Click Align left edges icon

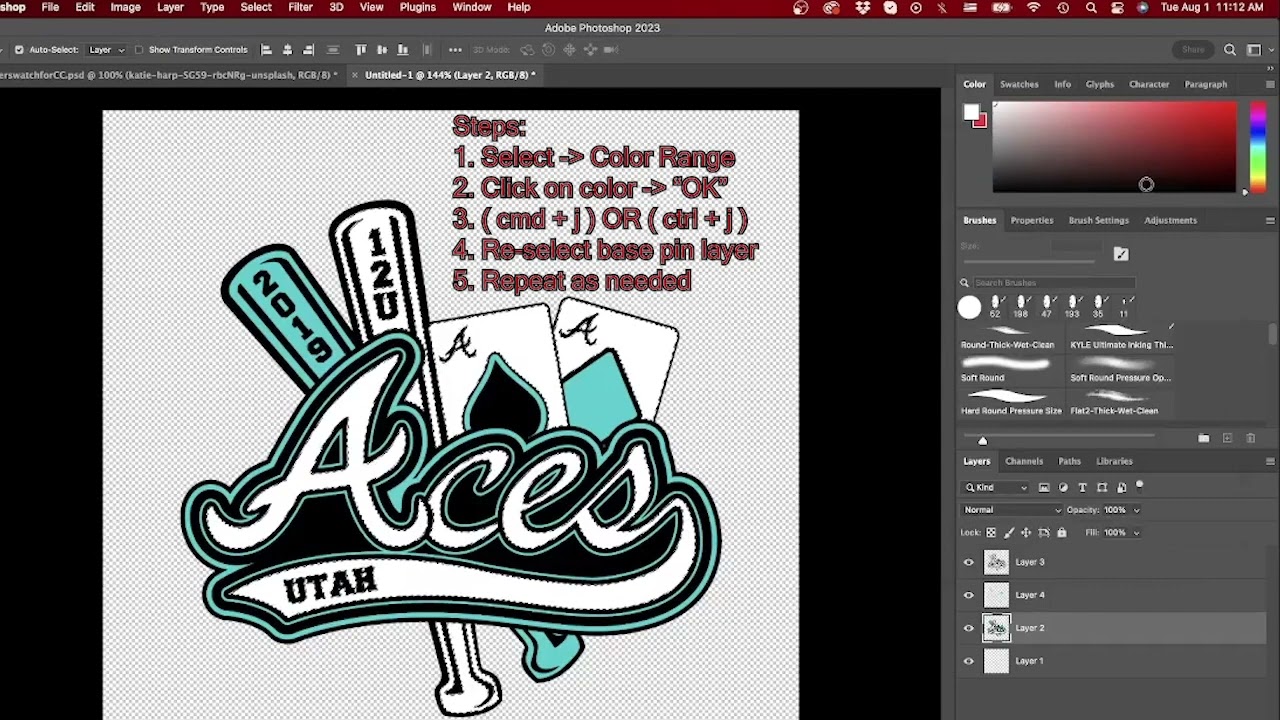(266, 49)
